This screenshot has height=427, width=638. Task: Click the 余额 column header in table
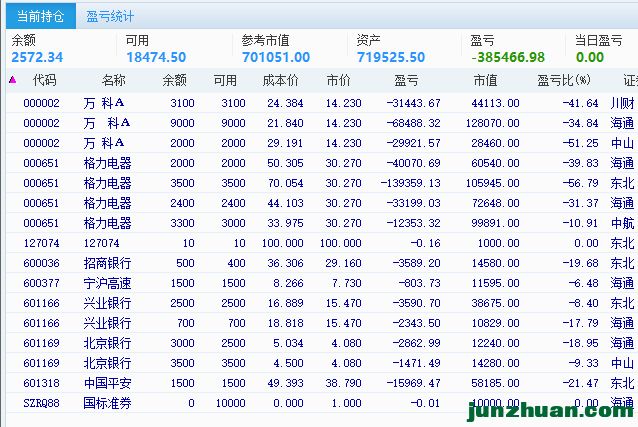coord(174,80)
